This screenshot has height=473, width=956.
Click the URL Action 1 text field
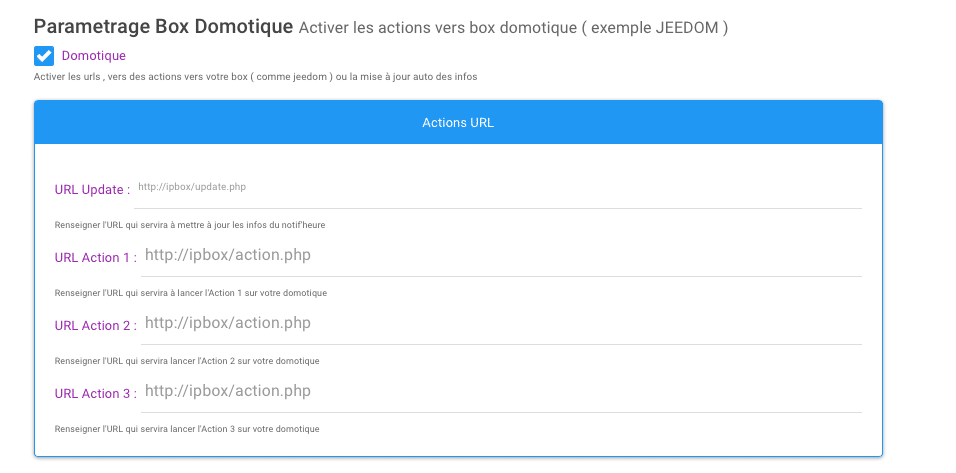[x=501, y=259]
